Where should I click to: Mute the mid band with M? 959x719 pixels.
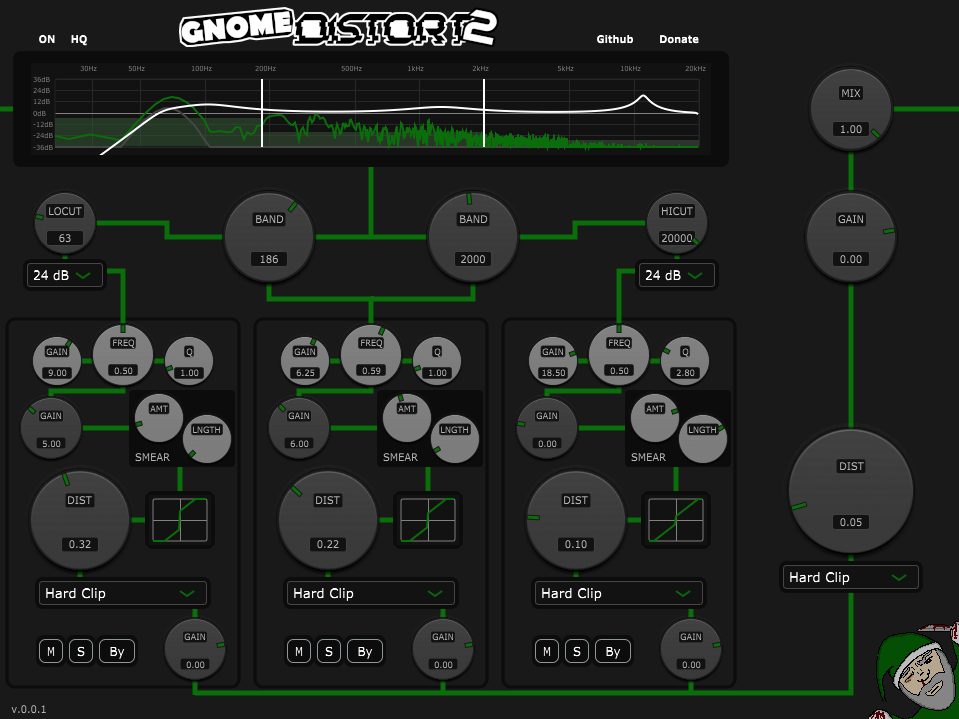point(298,651)
